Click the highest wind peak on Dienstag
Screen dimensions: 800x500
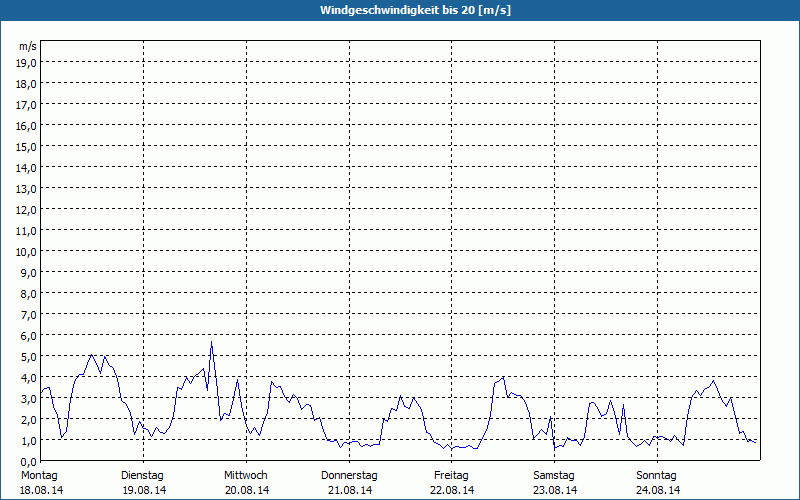pos(211,342)
